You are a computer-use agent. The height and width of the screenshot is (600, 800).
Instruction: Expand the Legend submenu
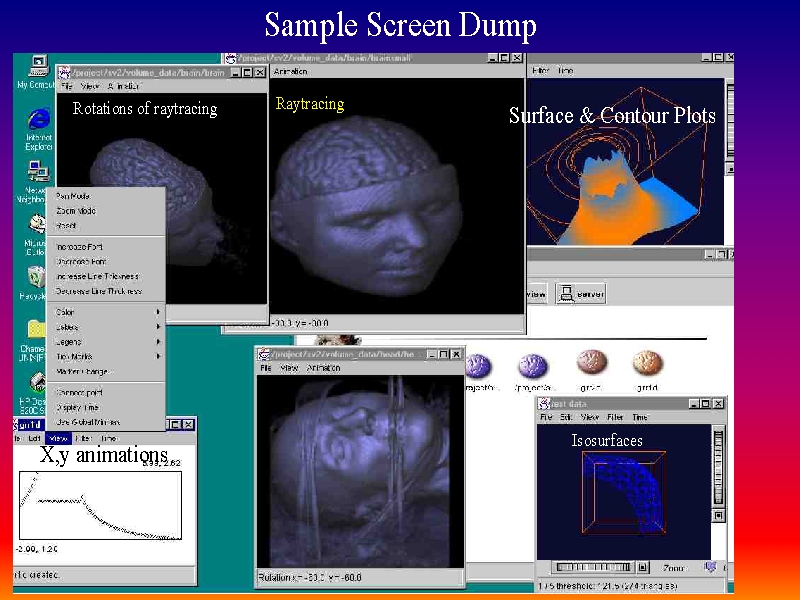106,342
